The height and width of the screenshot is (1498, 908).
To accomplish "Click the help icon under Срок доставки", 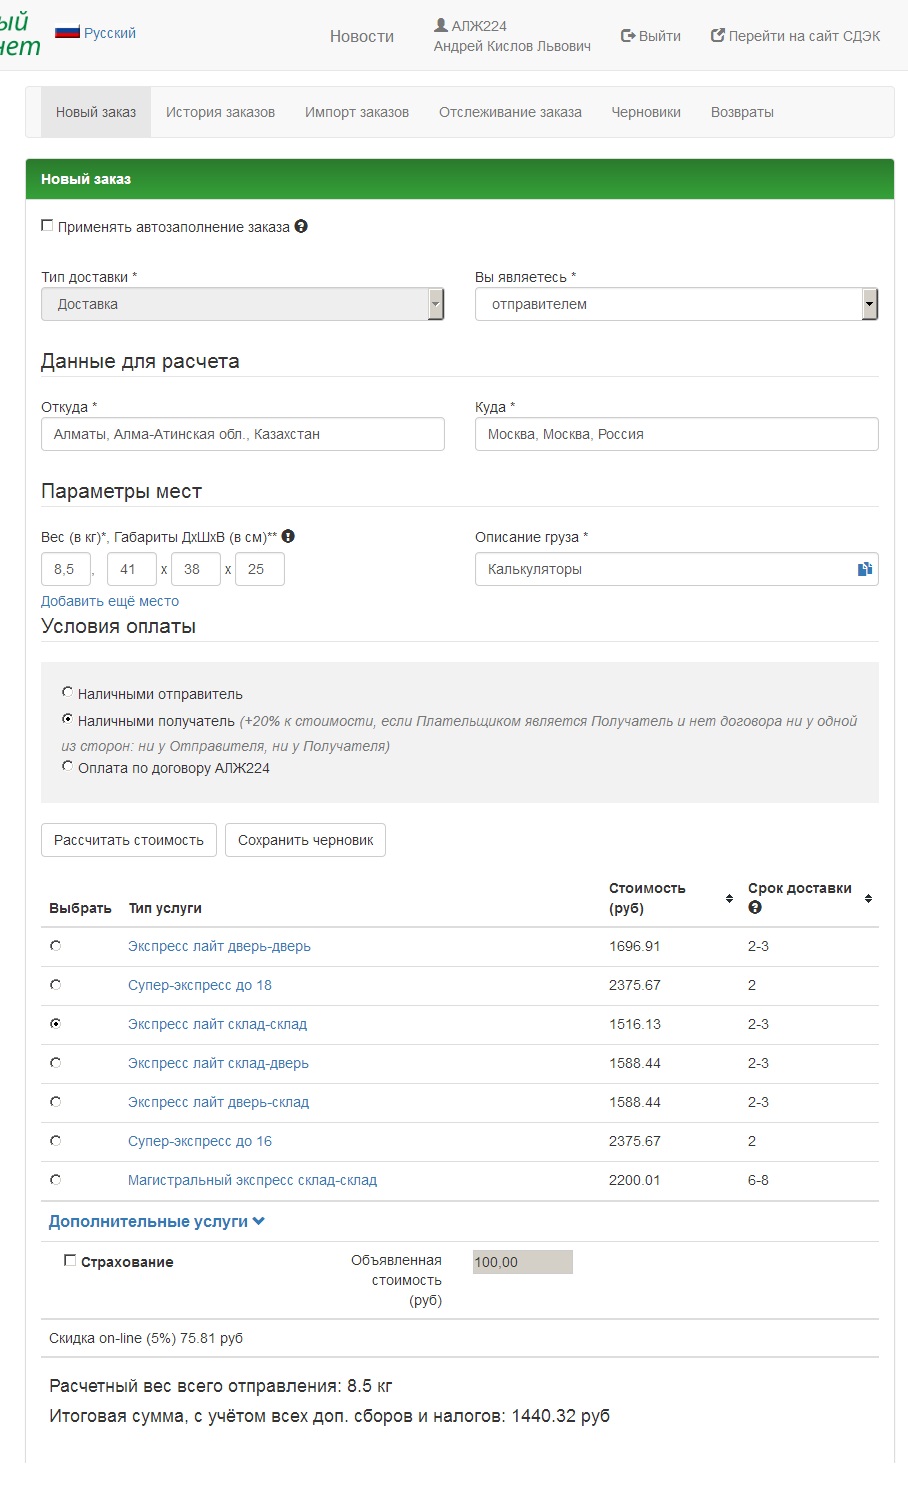I will coord(755,908).
